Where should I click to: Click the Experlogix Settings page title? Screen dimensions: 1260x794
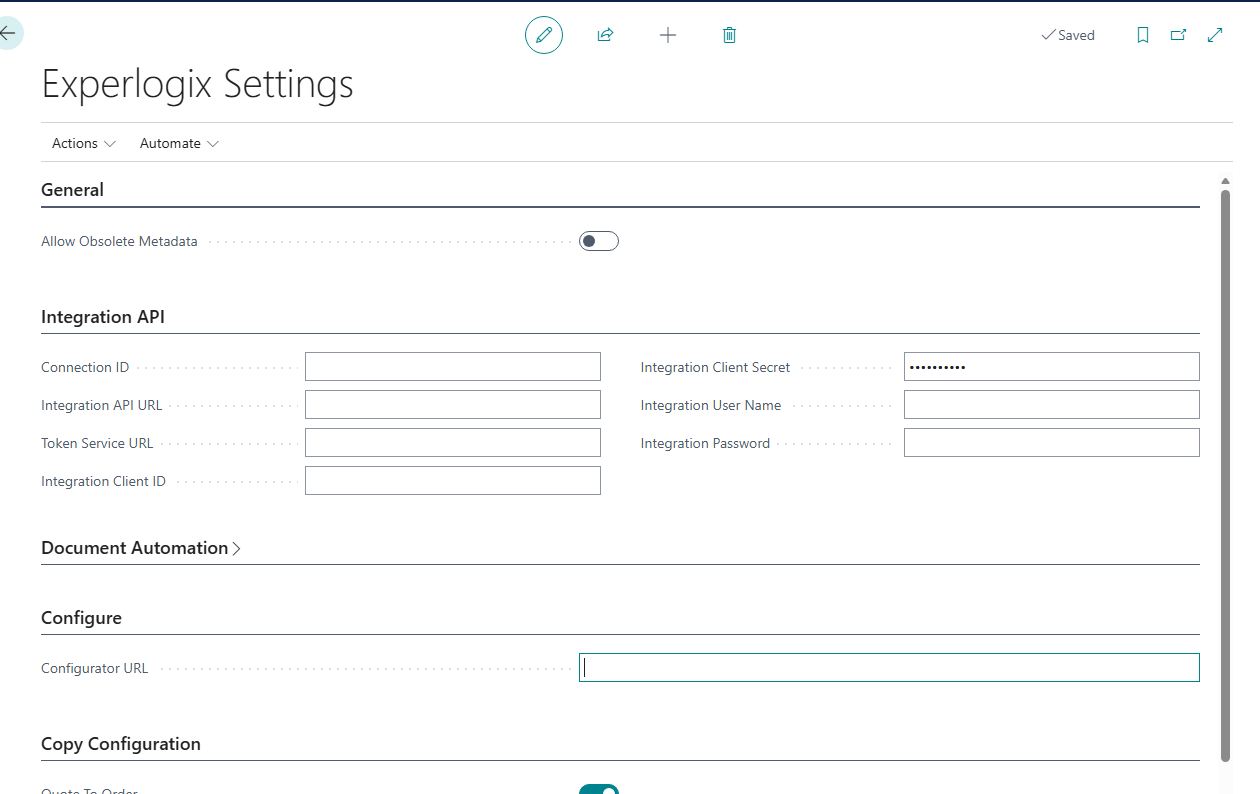pos(197,84)
